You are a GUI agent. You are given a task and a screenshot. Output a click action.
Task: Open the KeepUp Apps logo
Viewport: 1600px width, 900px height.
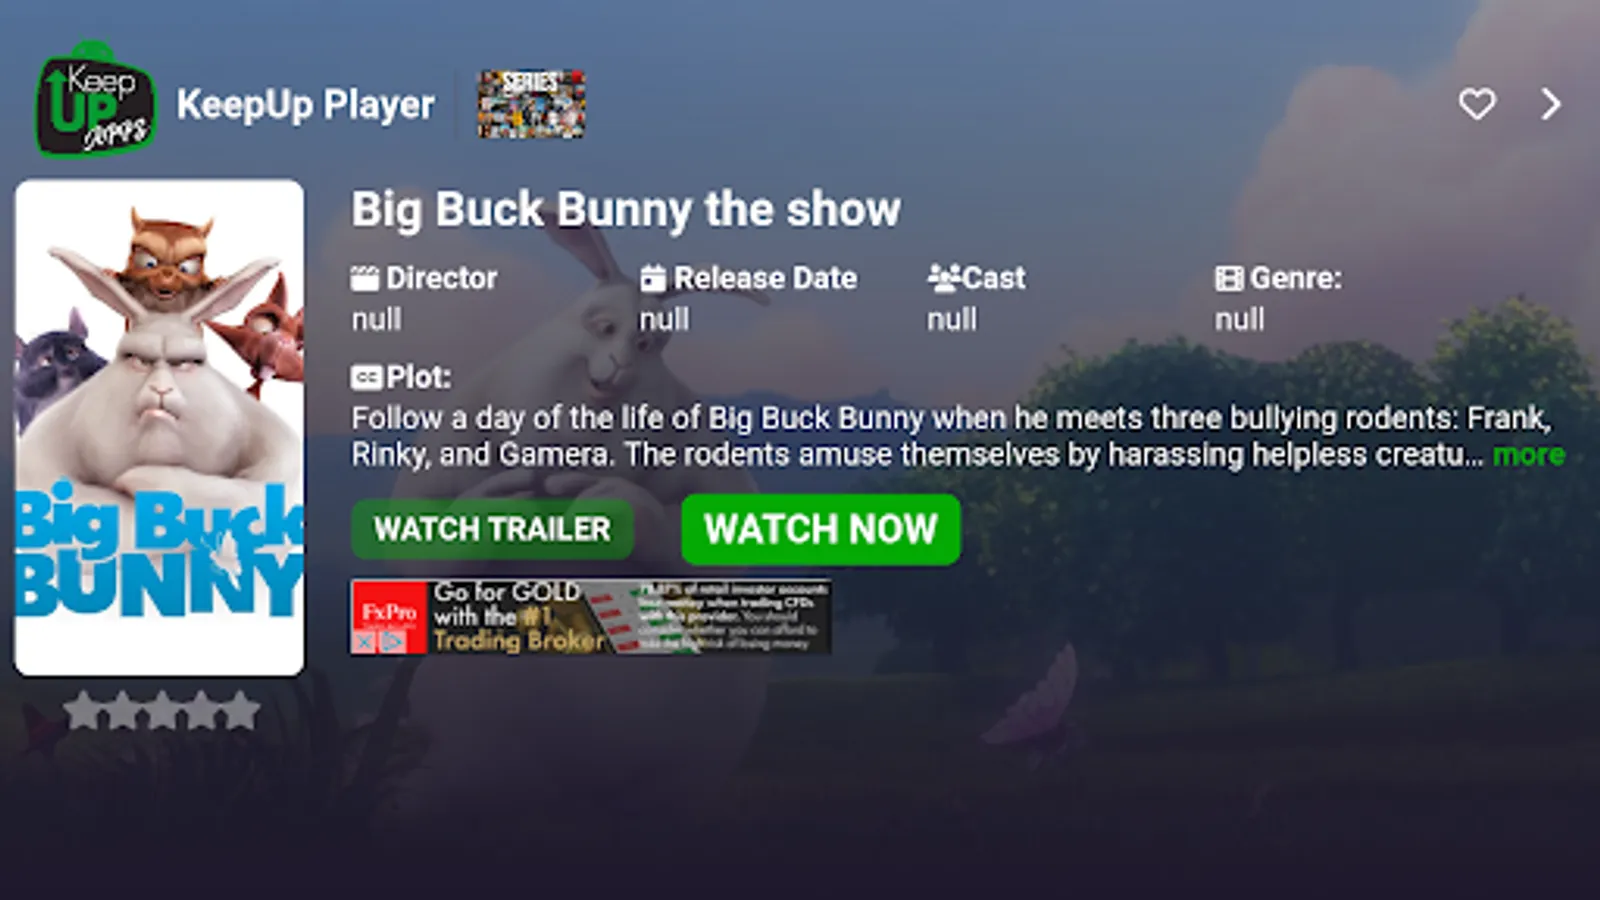(x=95, y=99)
